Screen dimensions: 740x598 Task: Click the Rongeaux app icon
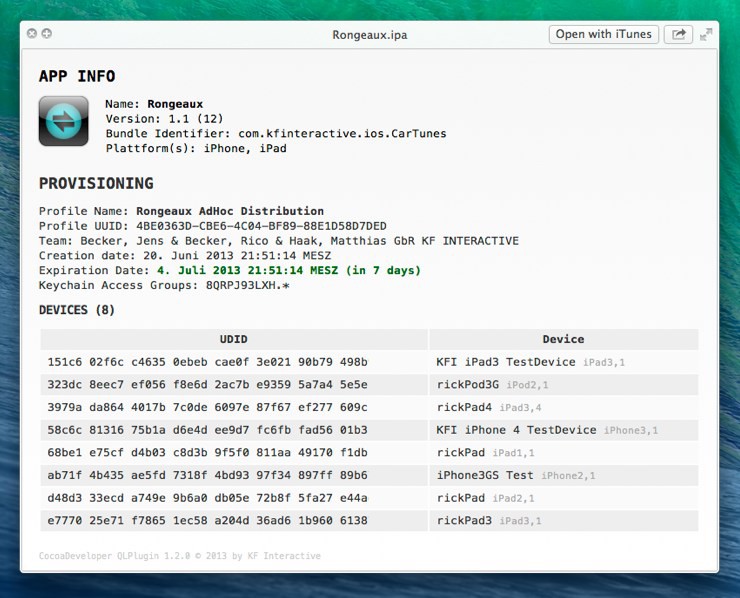coord(64,122)
